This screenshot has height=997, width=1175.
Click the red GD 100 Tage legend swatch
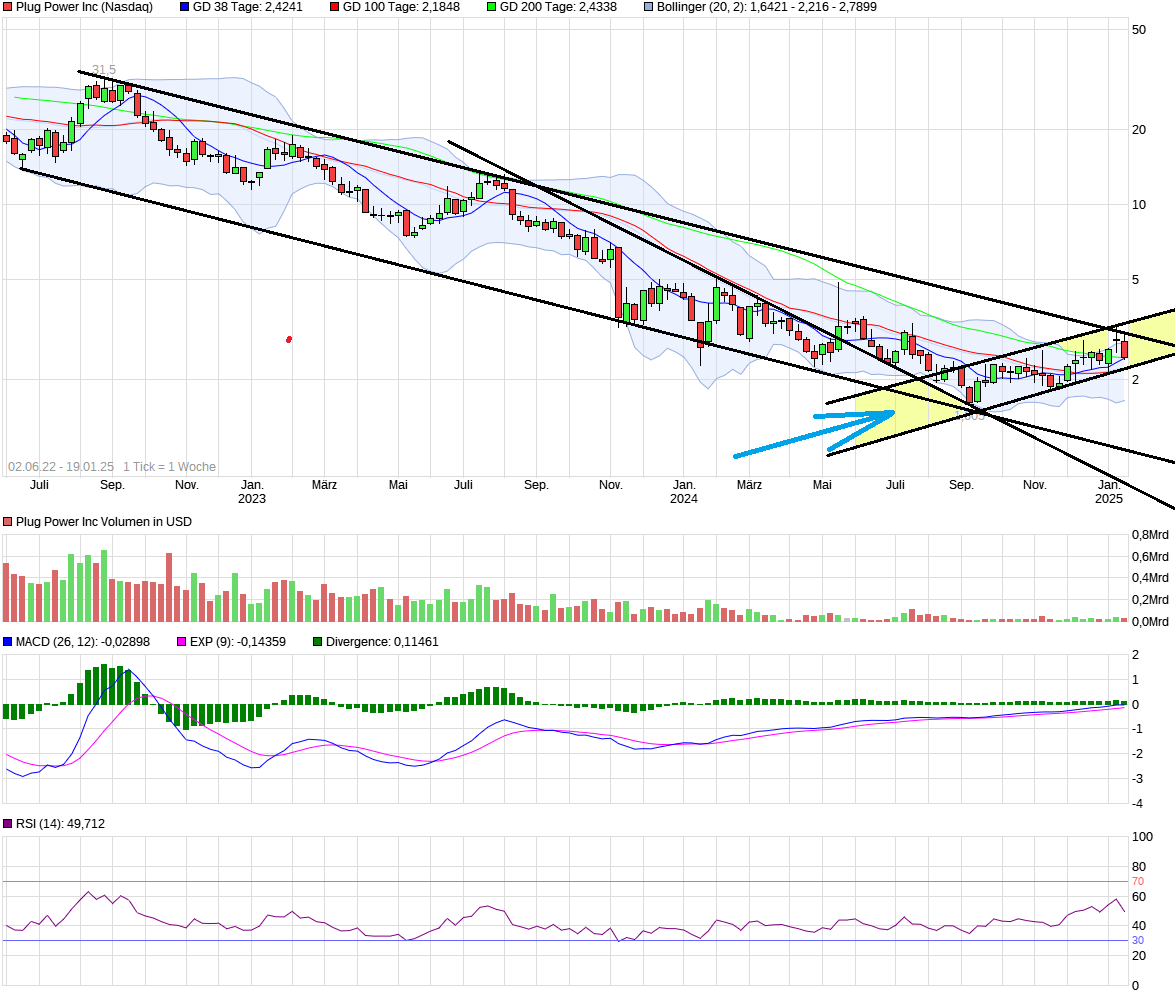334,7
